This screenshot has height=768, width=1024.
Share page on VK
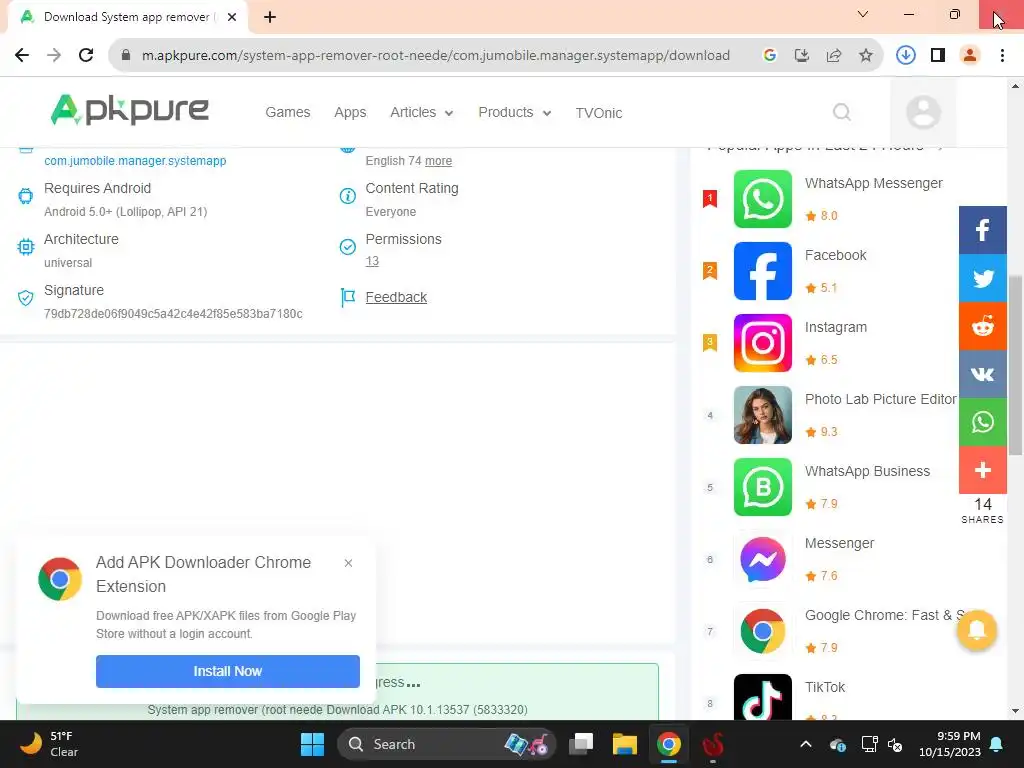click(982, 374)
